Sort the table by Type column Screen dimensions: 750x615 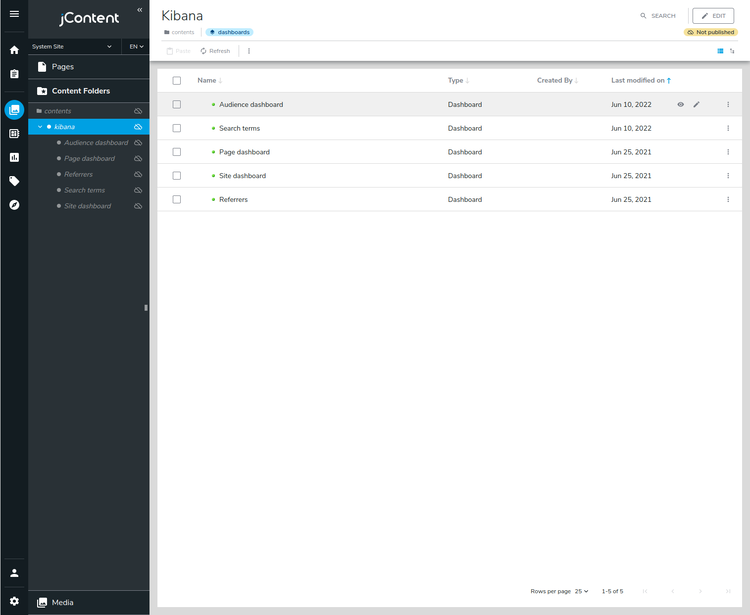pyautogui.click(x=458, y=80)
